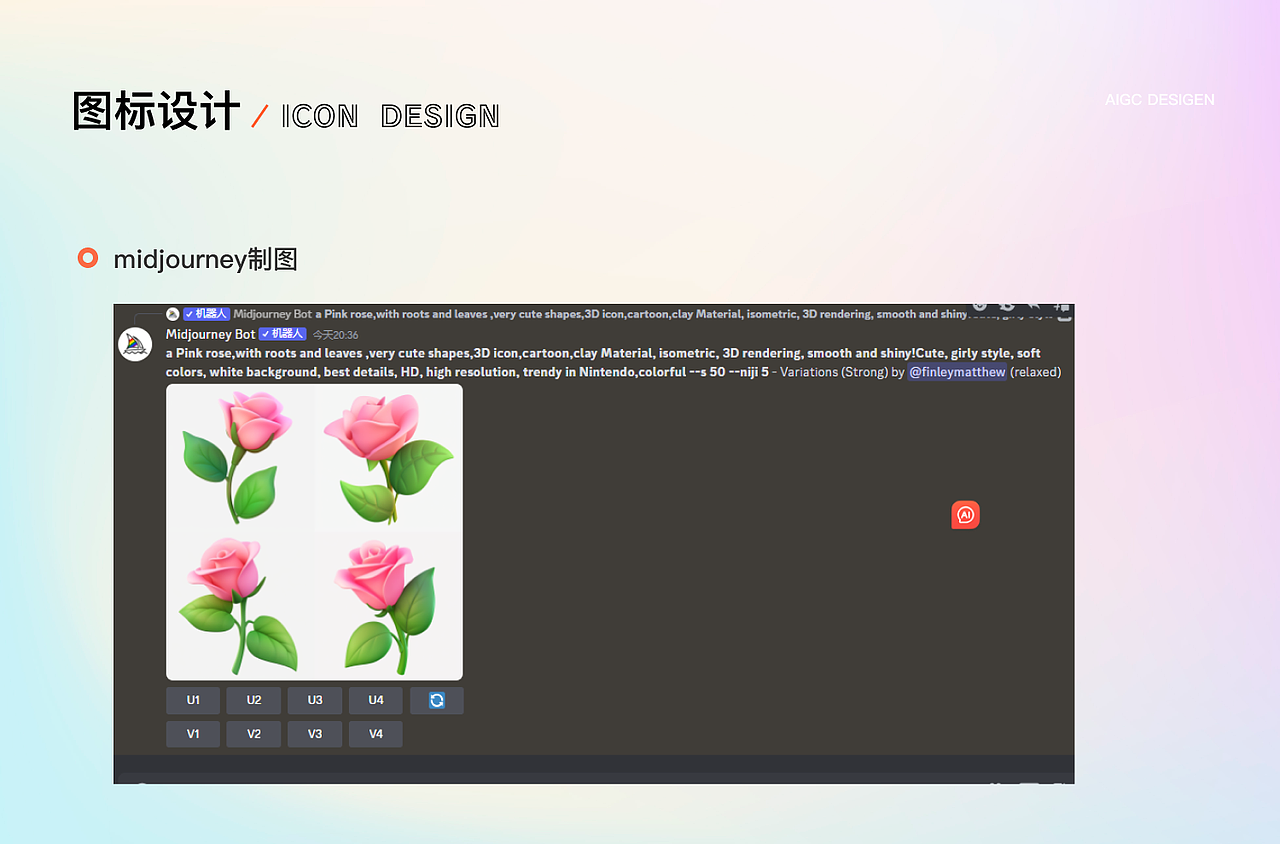
Task: Click the U2 upscale button
Action: pyautogui.click(x=254, y=700)
